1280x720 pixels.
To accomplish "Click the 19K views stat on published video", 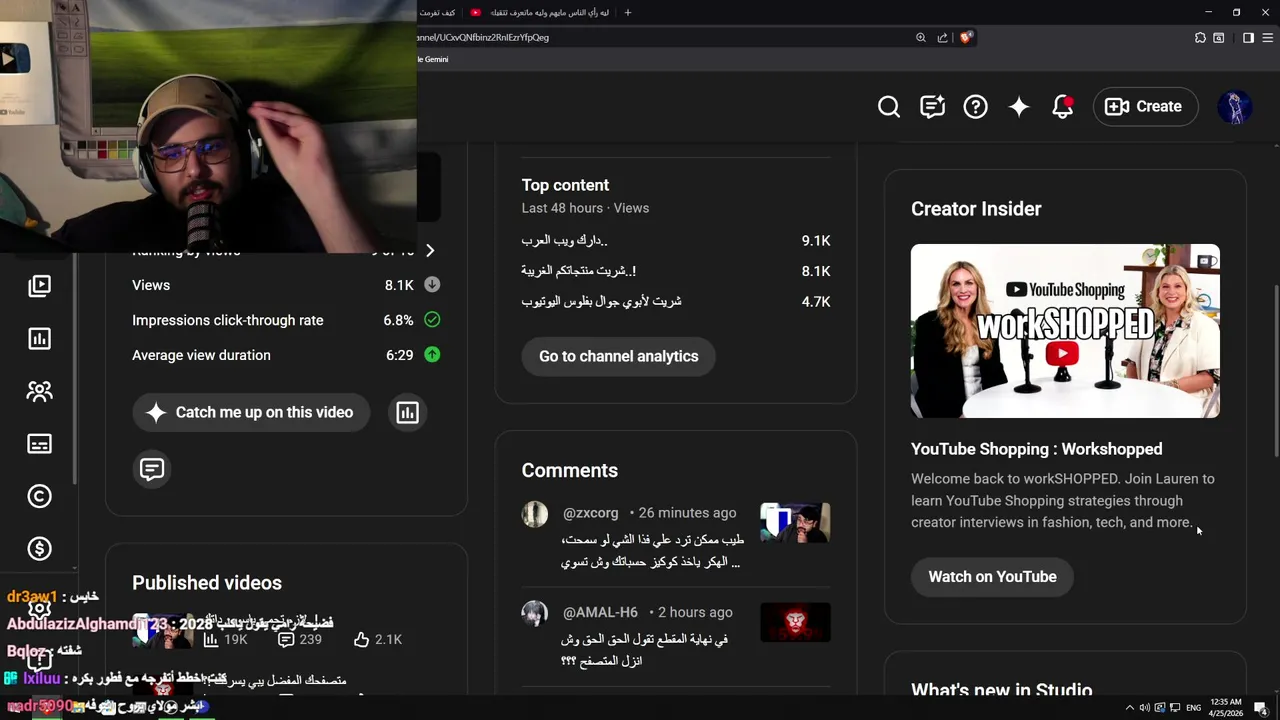I will click(225, 639).
